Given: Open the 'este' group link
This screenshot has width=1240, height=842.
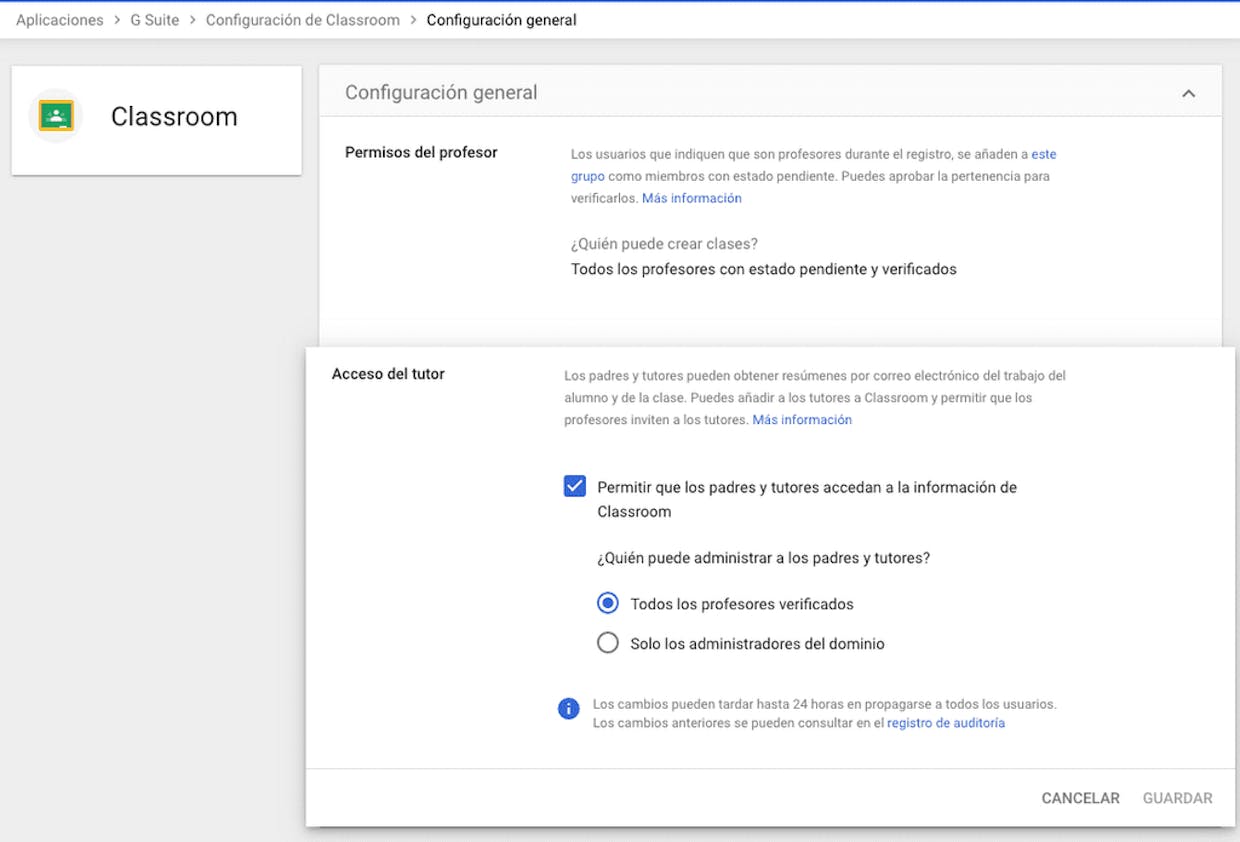Looking at the screenshot, I should [x=1044, y=154].
